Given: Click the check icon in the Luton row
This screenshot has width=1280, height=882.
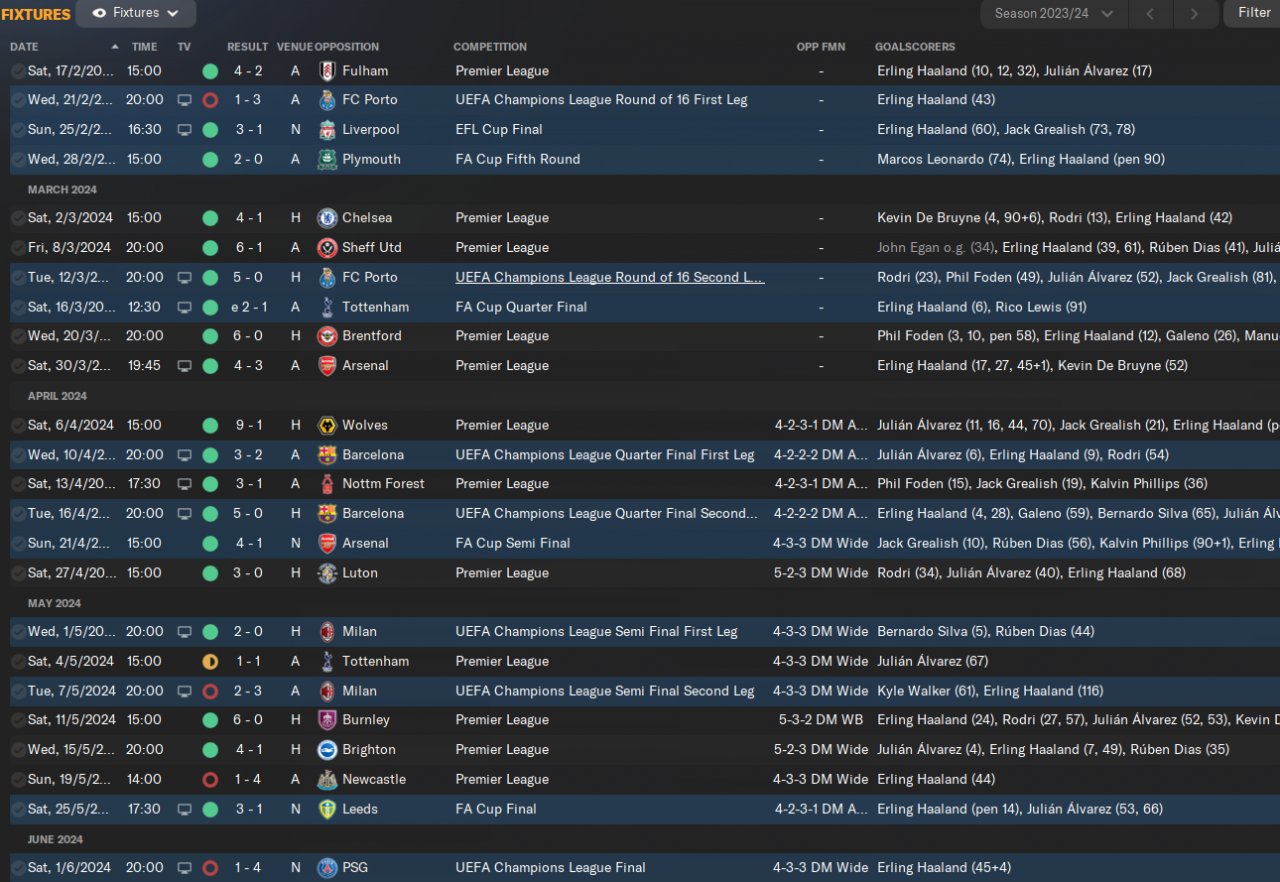Looking at the screenshot, I should (x=18, y=573).
